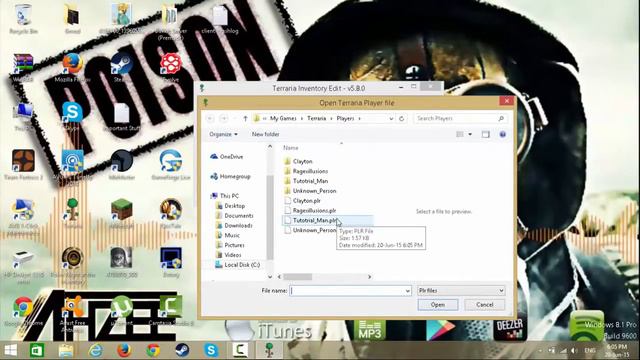Open dialog help question-mark icon
Viewport: 640px width, 360px height.
[502, 134]
